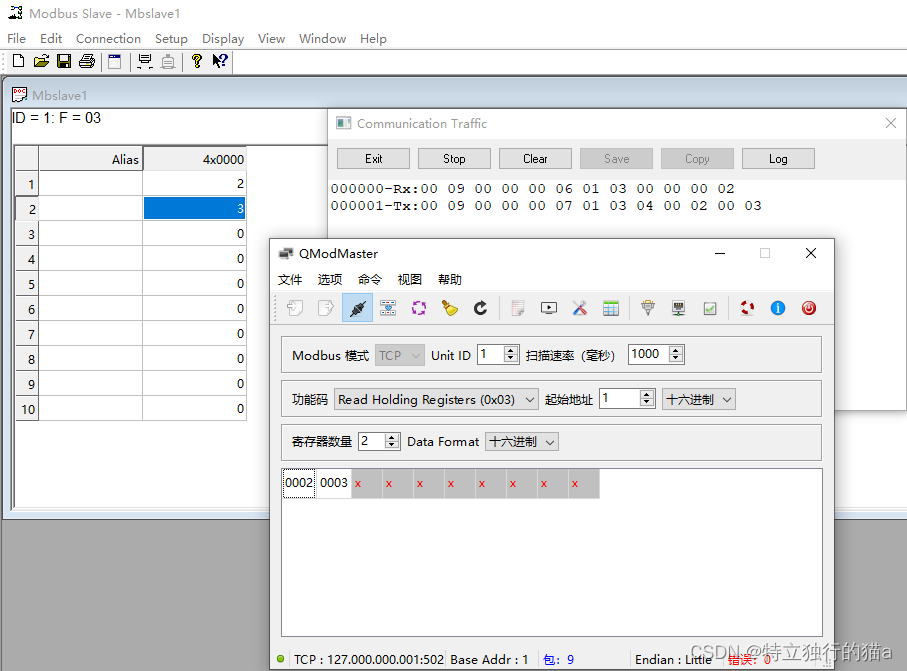Click the 000001-Tx traffic line
Viewport: 907px width, 671px height.
click(546, 206)
